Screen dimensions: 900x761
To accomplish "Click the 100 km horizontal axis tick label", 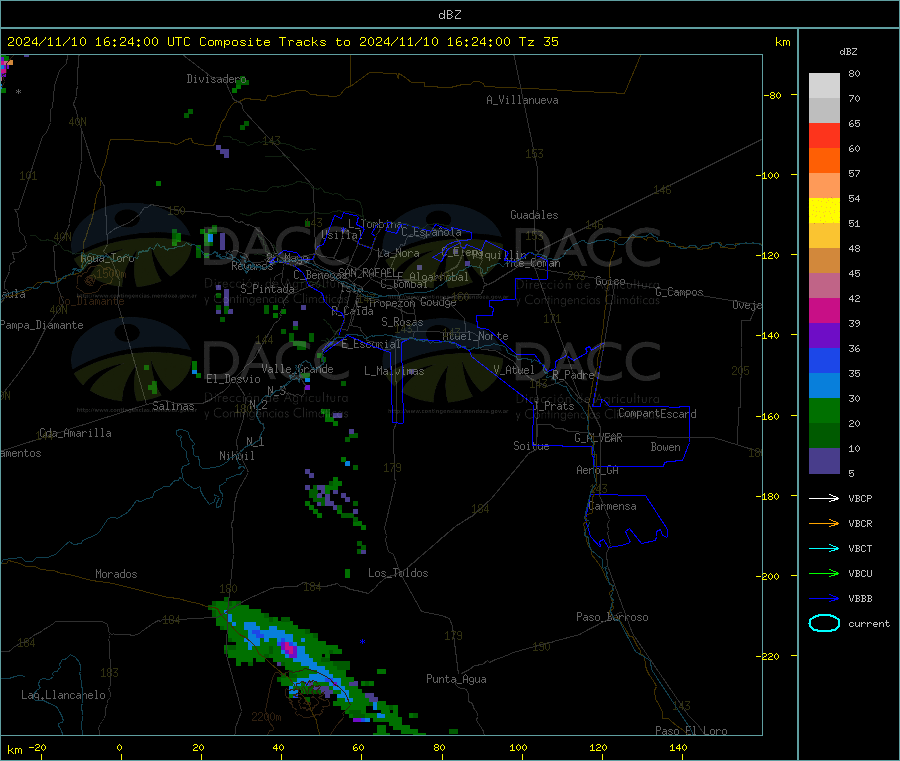I will pos(518,747).
